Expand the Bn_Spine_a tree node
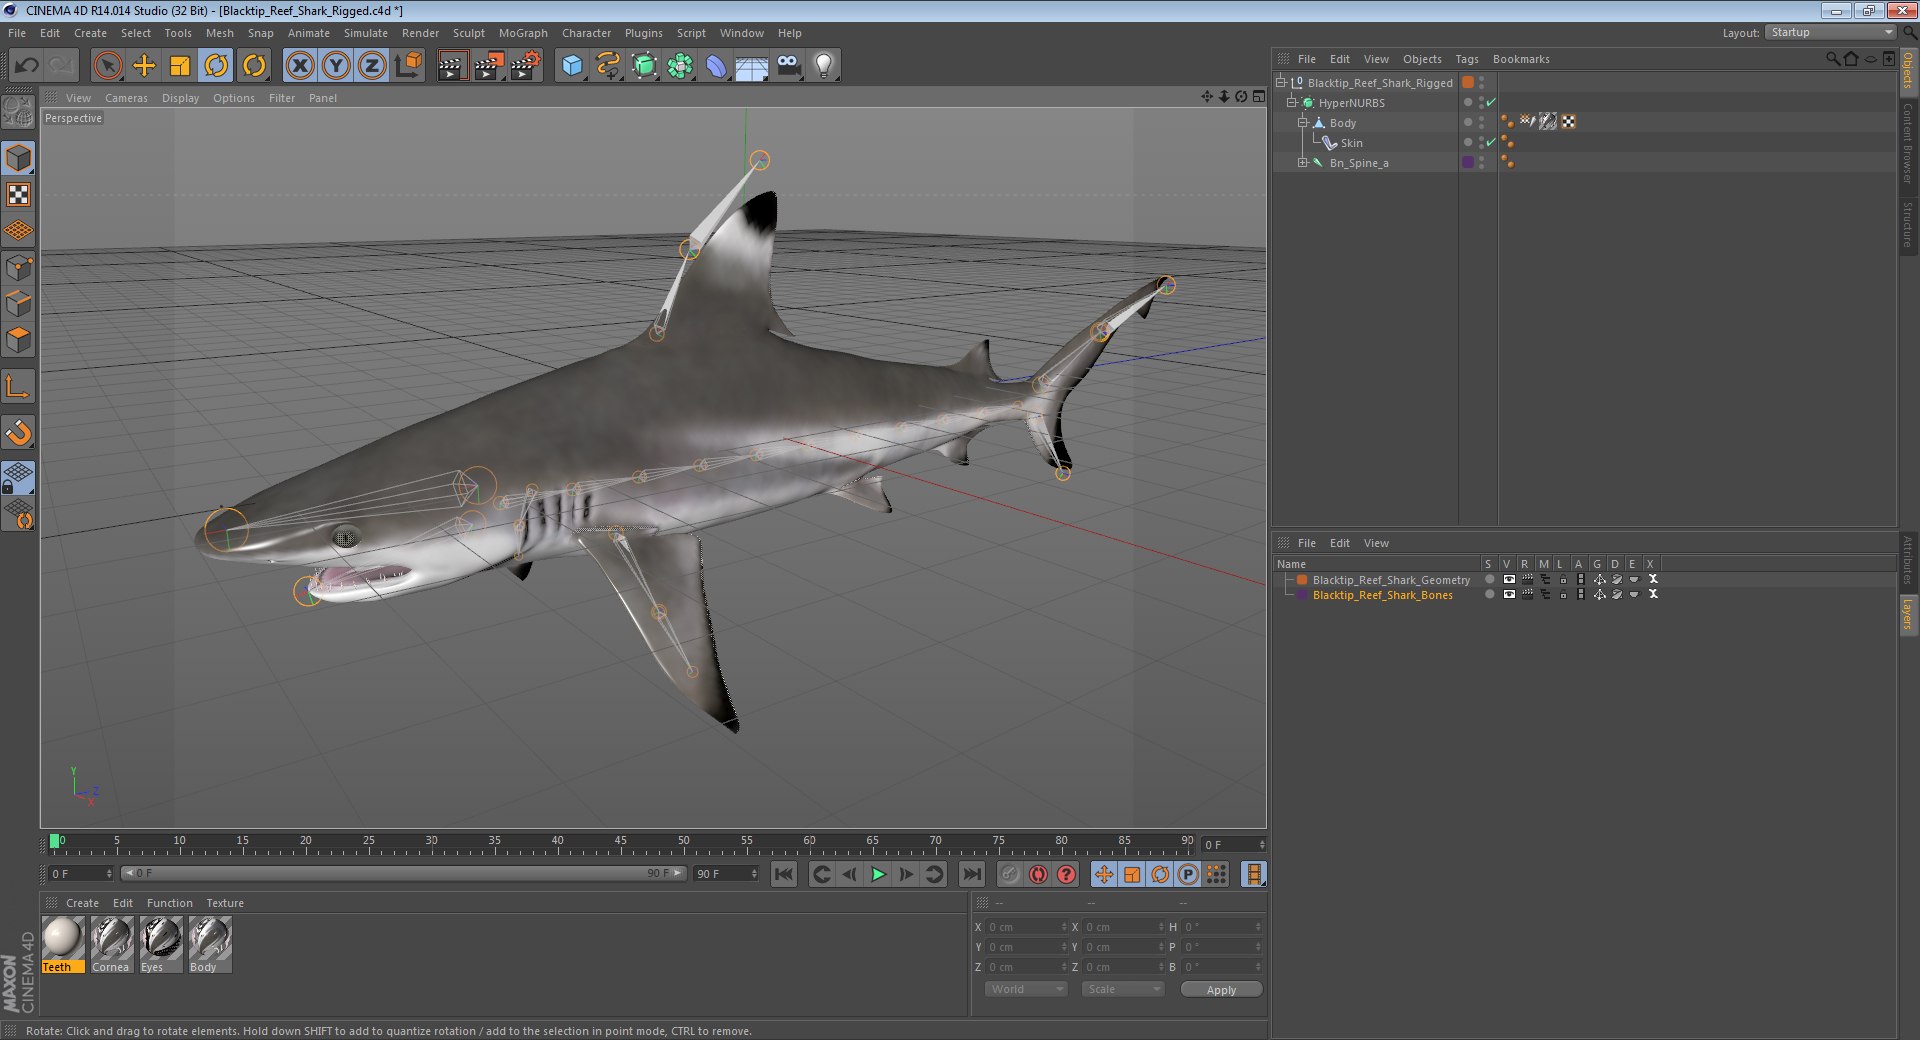 tap(1302, 163)
